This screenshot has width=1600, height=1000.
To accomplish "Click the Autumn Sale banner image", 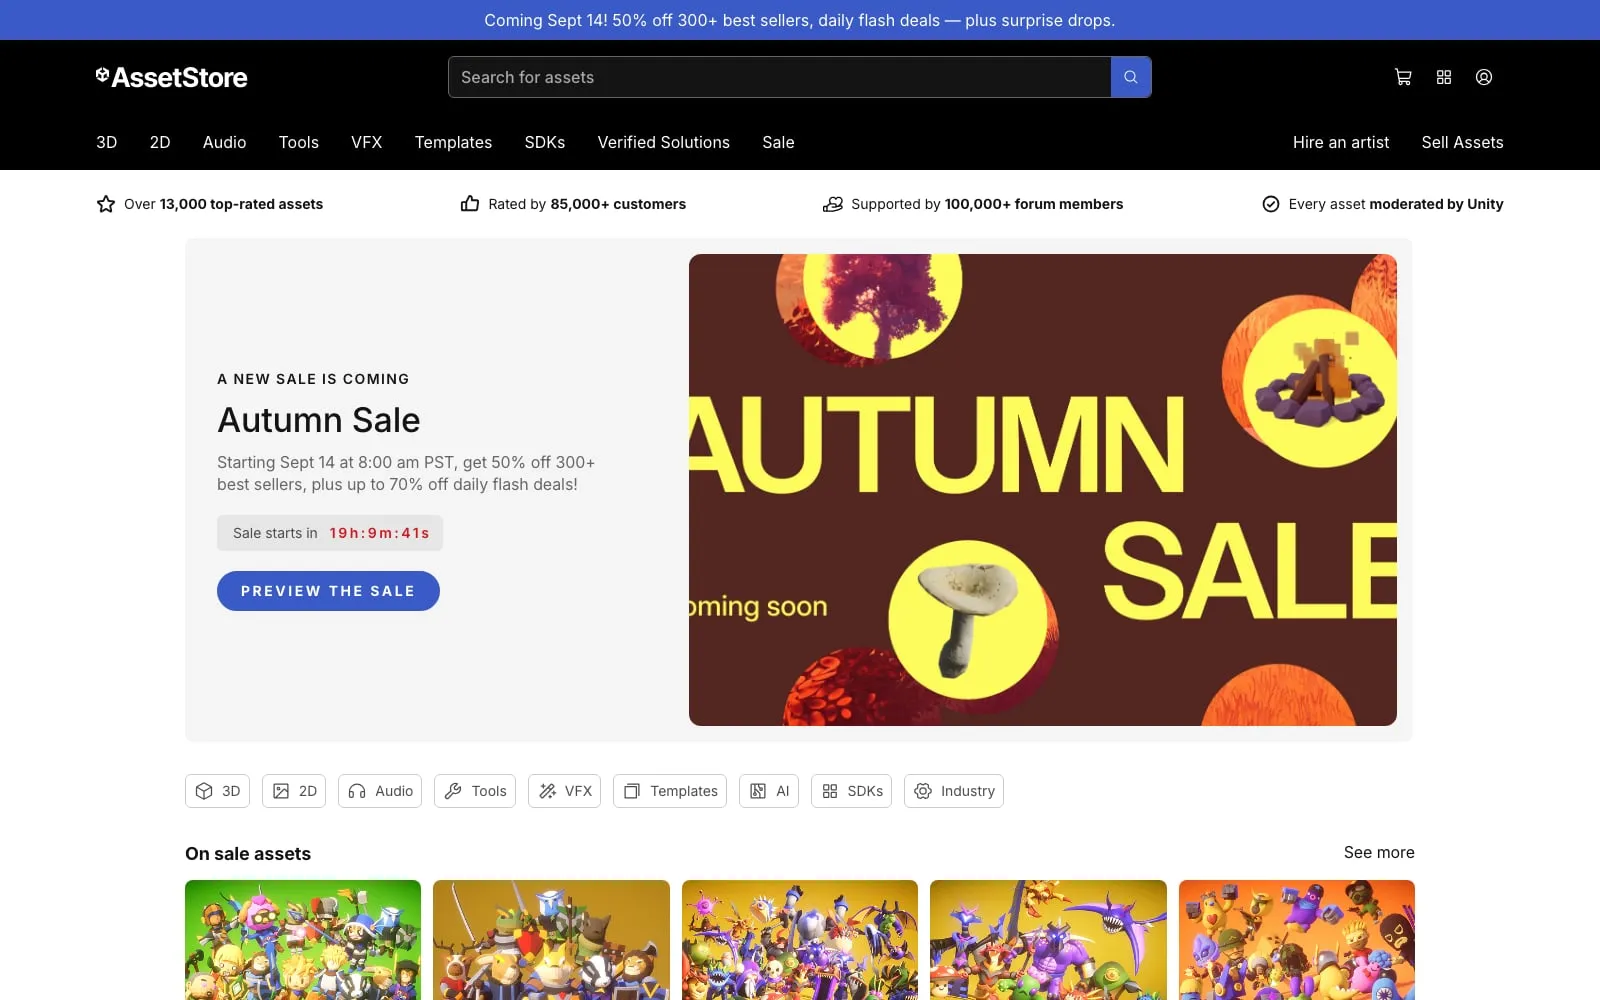I will point(1043,490).
